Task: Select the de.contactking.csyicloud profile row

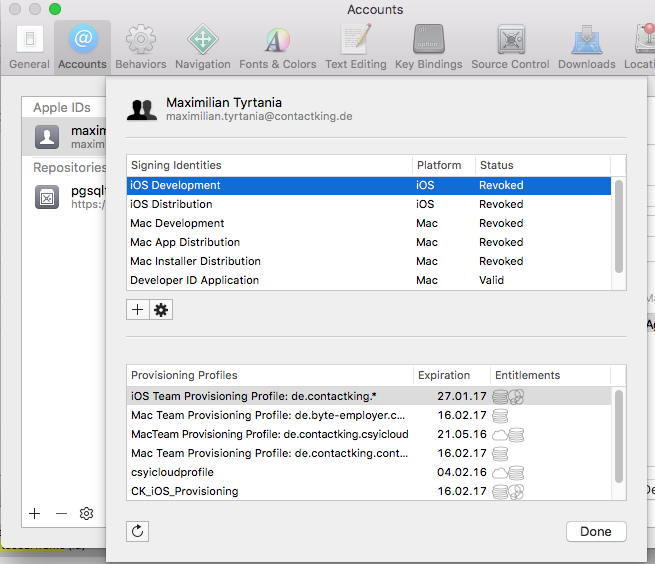Action: (369, 434)
